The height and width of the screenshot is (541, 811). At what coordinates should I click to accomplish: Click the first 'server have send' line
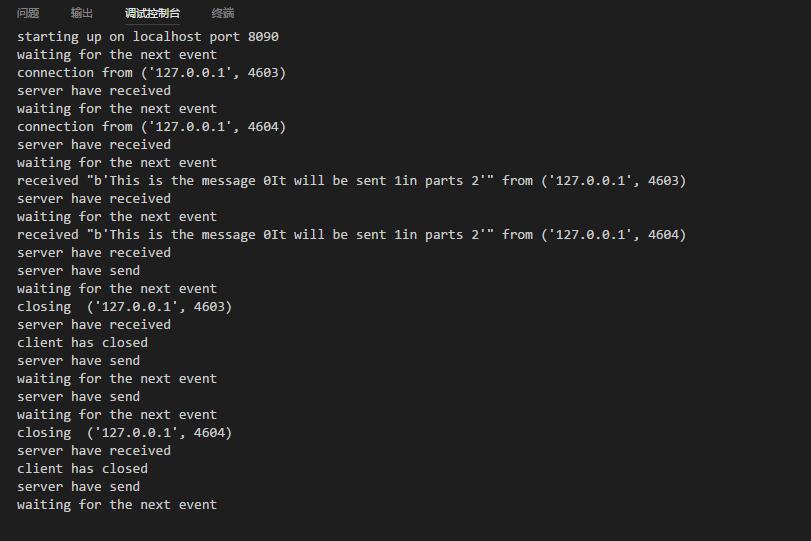click(x=79, y=270)
